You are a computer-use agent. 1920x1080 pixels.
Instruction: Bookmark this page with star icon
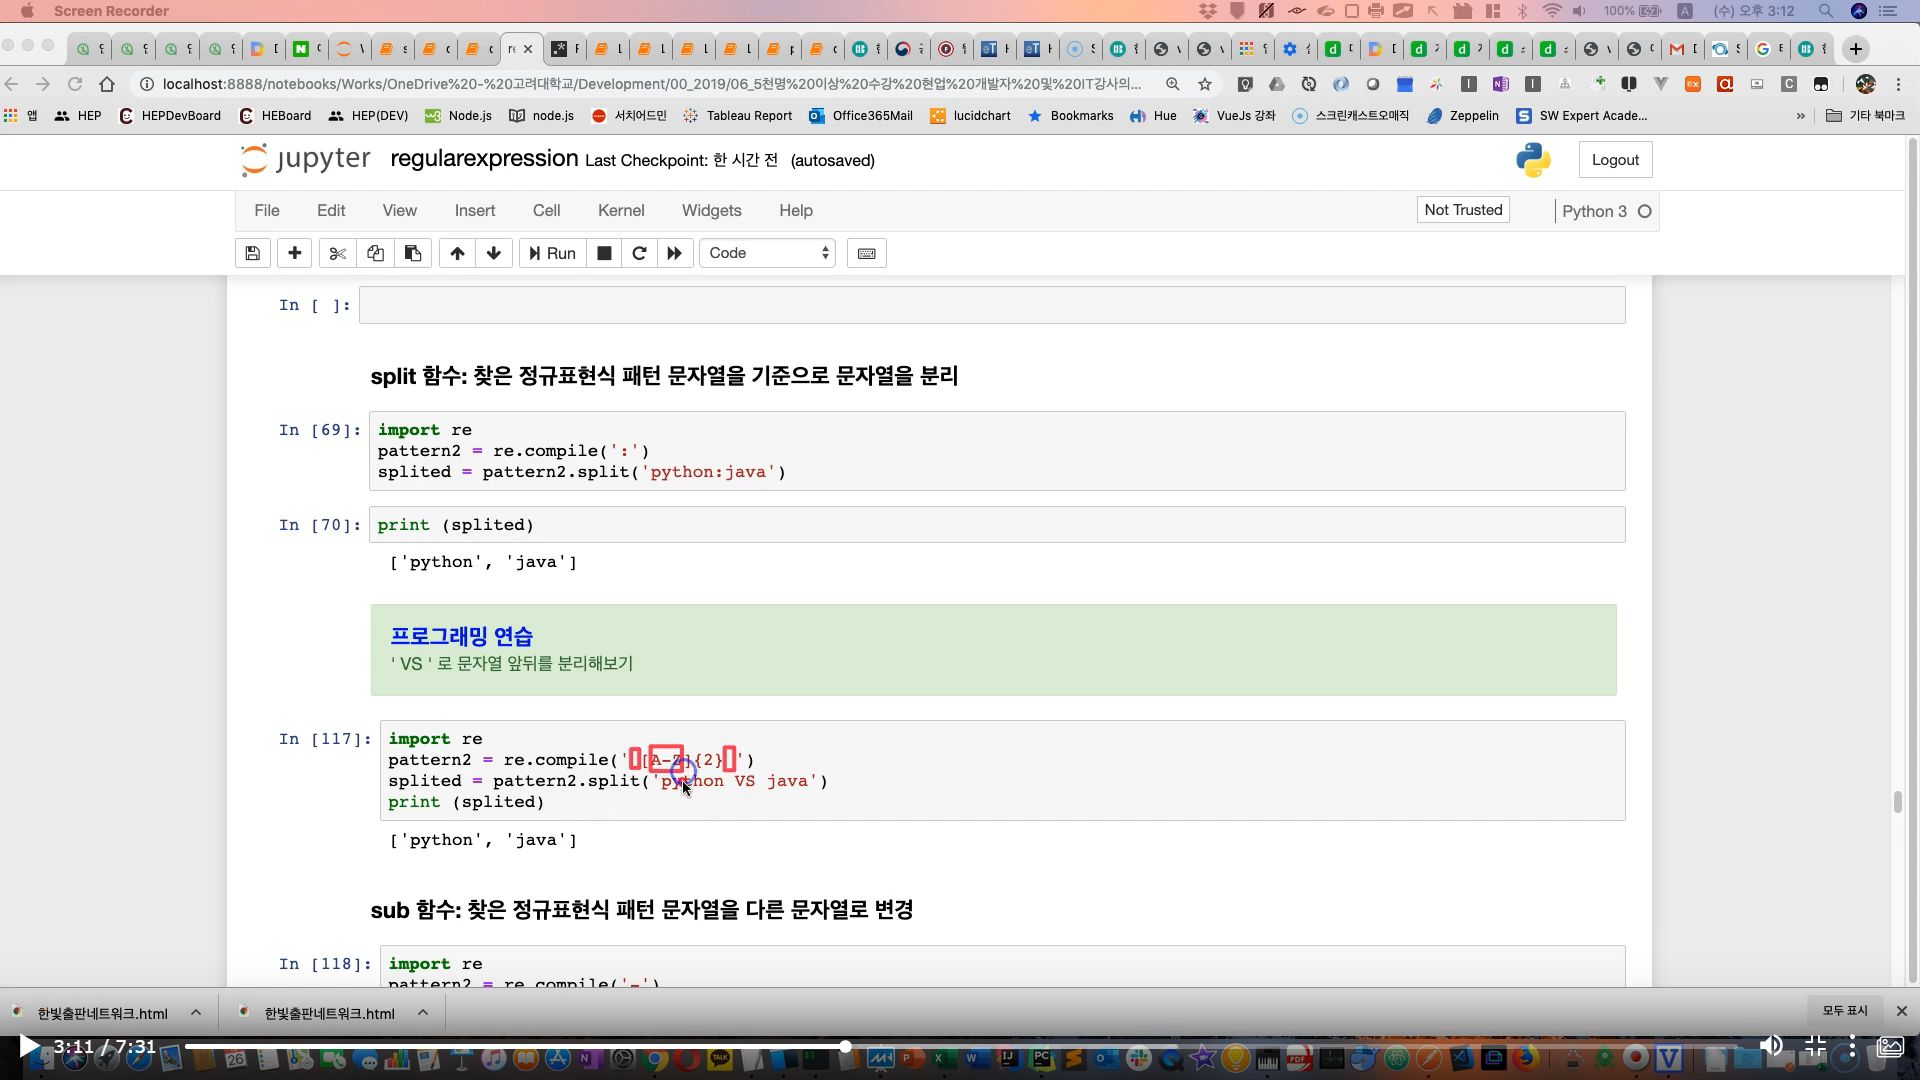[1205, 84]
